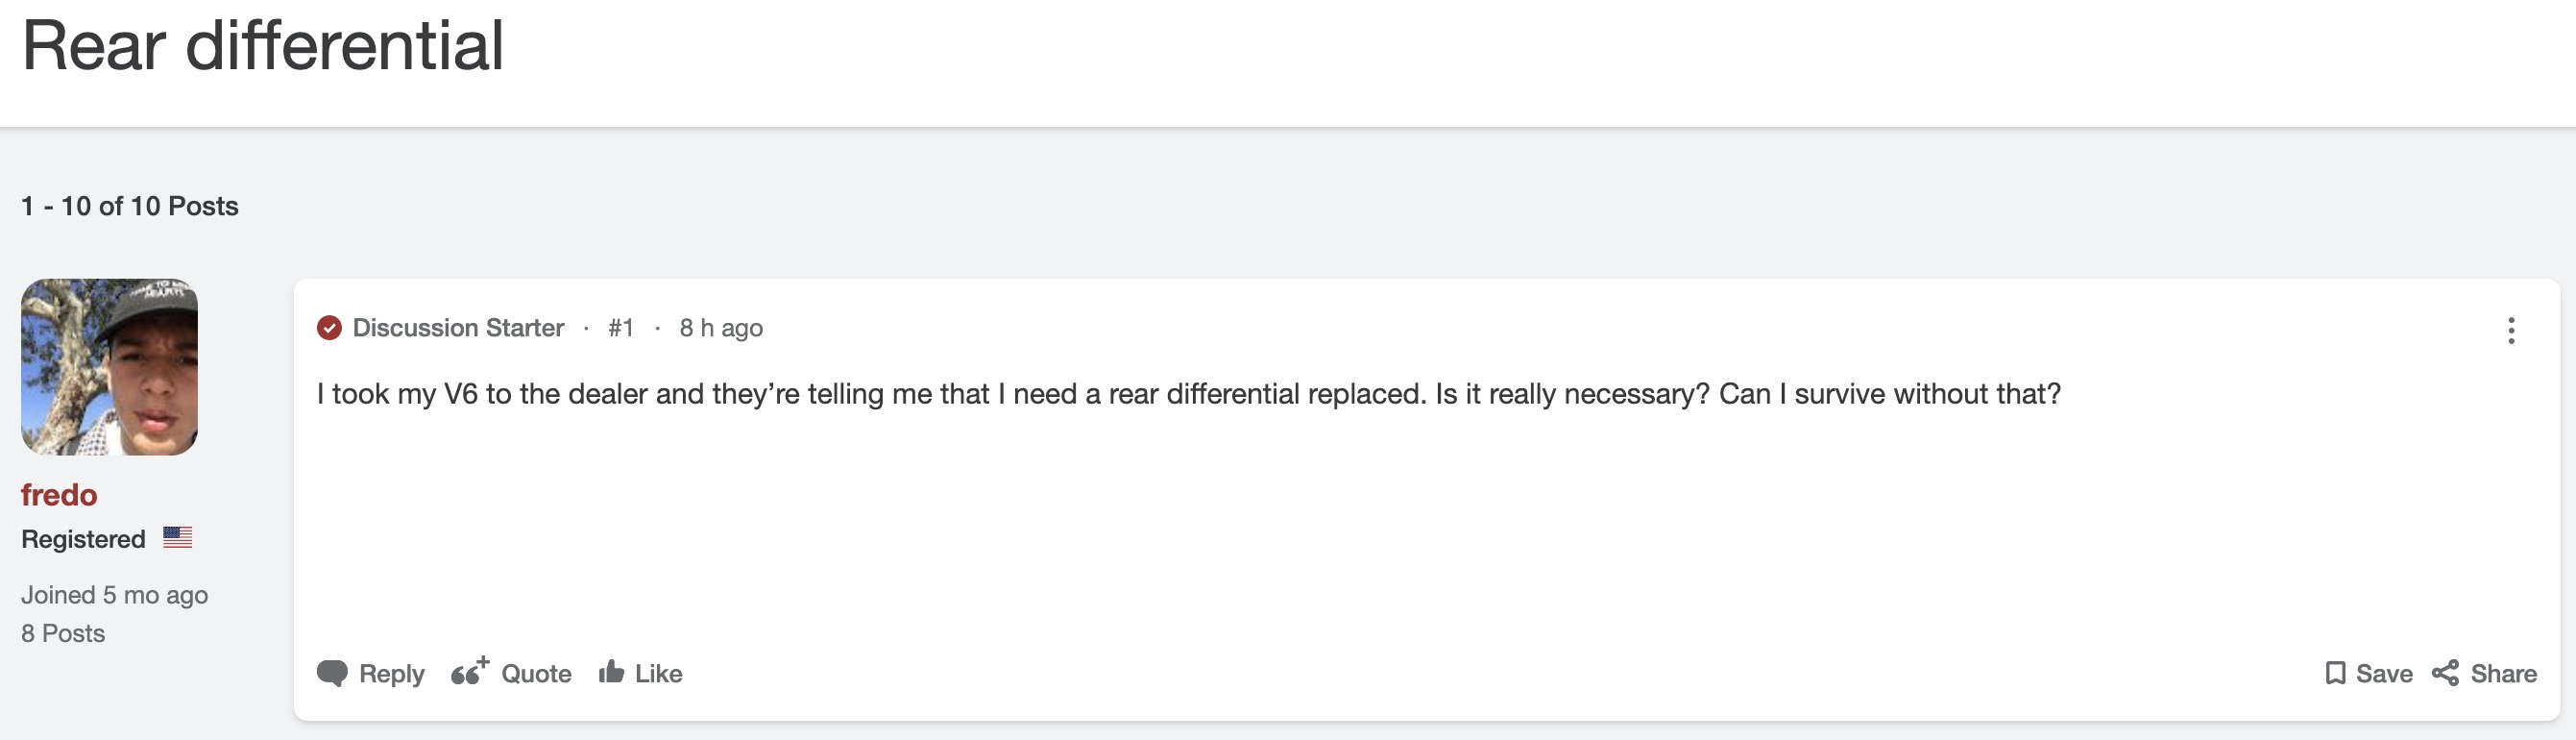Click the Like text label
Image resolution: width=2576 pixels, height=740 pixels.
tap(659, 674)
